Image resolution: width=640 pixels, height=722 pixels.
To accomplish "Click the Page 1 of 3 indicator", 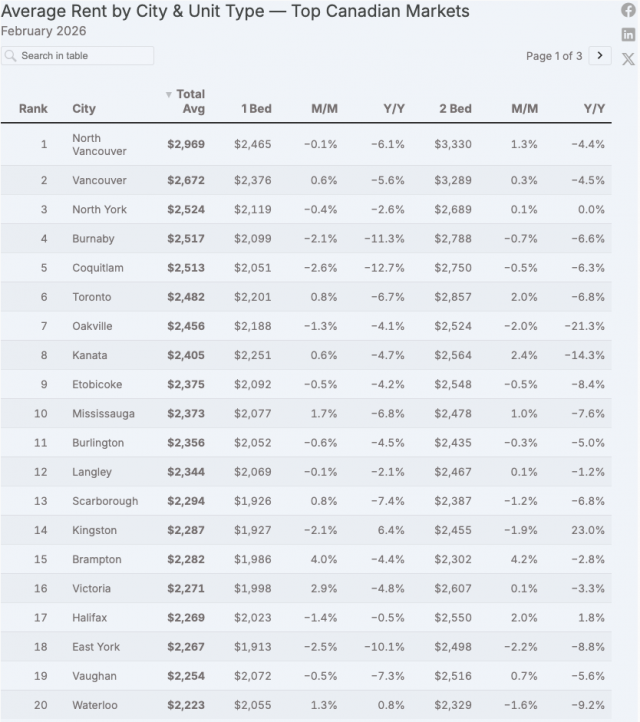I will pyautogui.click(x=554, y=56).
